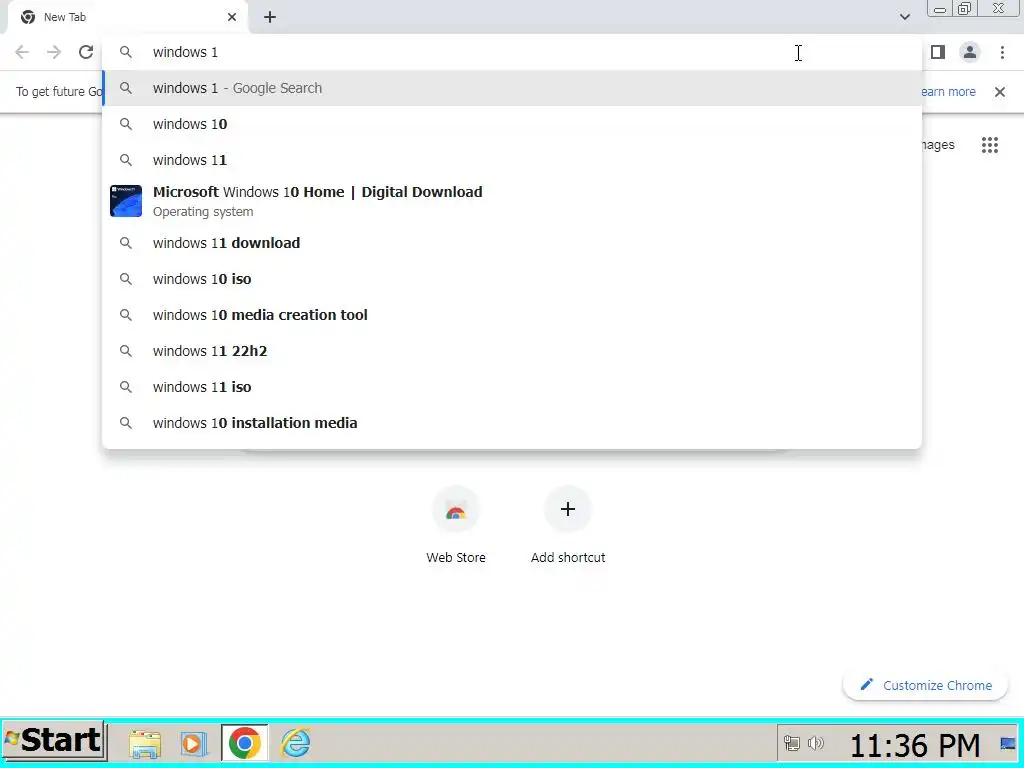Choose 'windows 10 media creation tool' suggestion
This screenshot has height=768, width=1024.
[512, 315]
